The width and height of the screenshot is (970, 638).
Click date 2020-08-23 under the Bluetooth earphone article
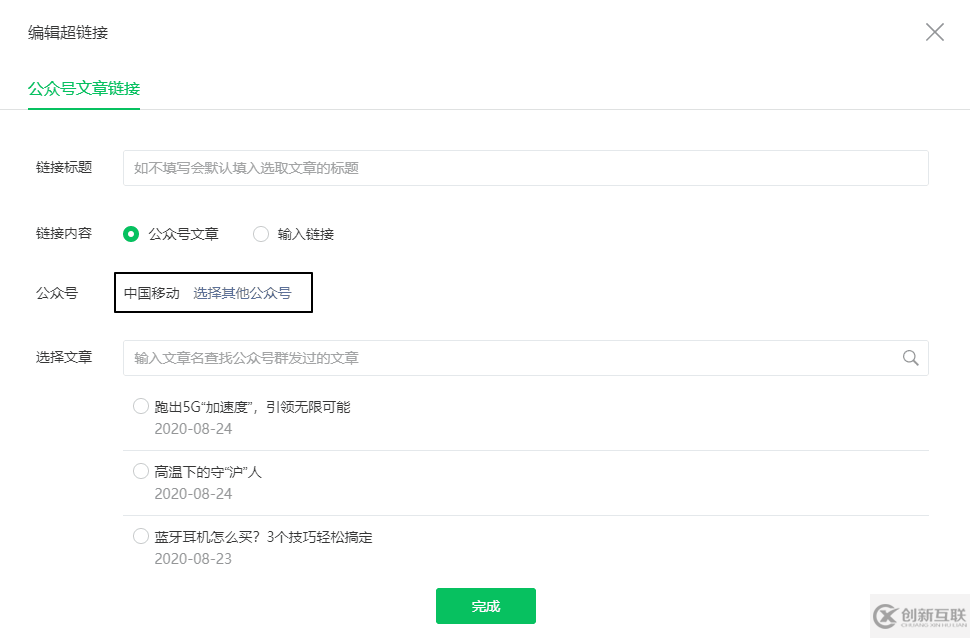(x=193, y=559)
